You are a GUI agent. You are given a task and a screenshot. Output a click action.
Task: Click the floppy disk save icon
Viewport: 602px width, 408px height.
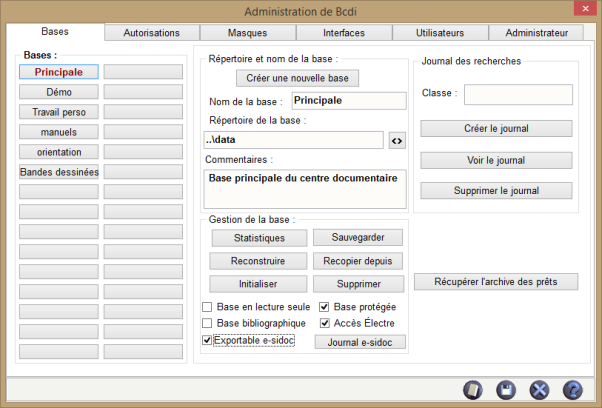507,390
